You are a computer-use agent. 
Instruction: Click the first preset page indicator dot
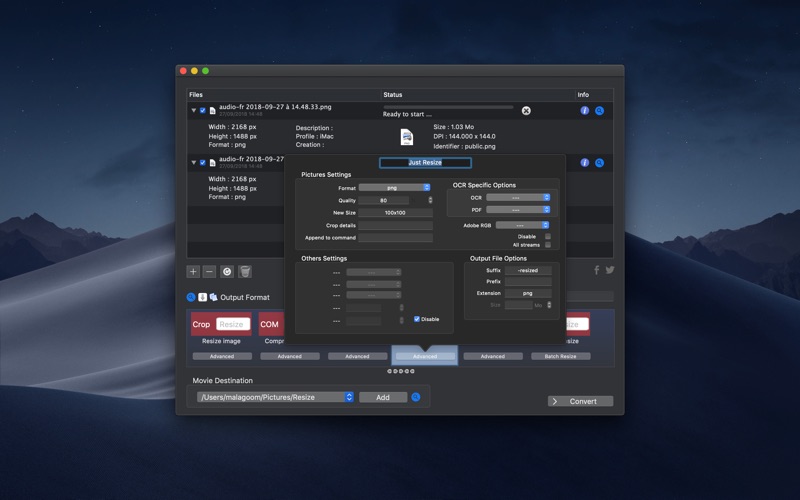[x=389, y=371]
